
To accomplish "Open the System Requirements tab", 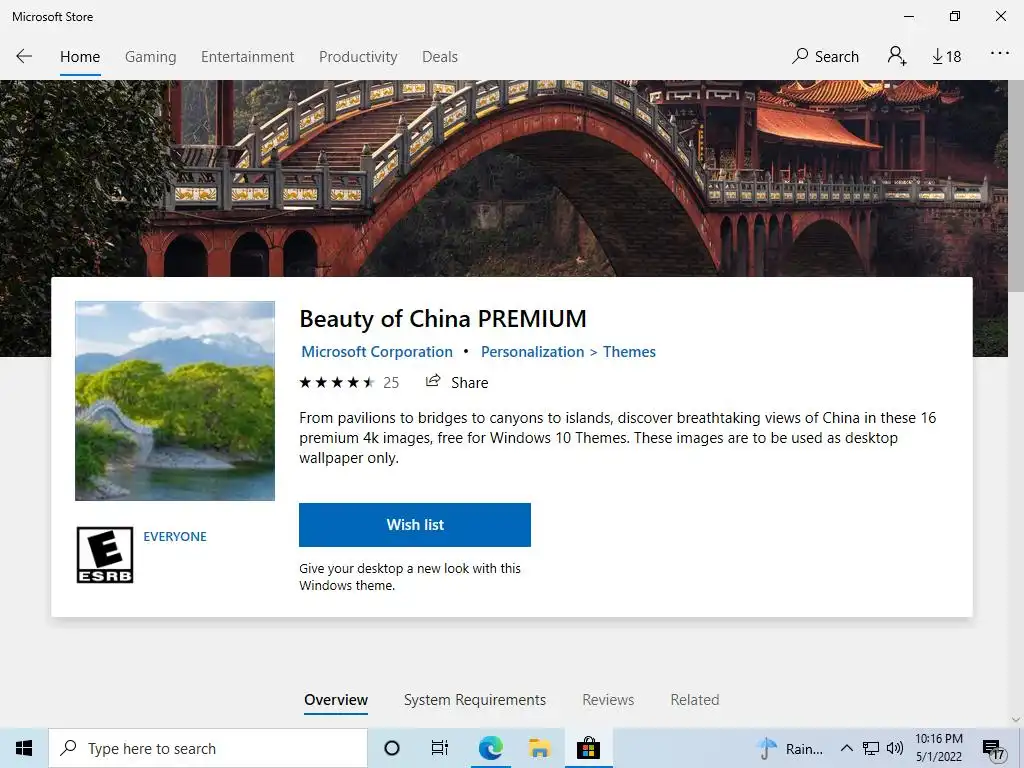I will [x=475, y=700].
